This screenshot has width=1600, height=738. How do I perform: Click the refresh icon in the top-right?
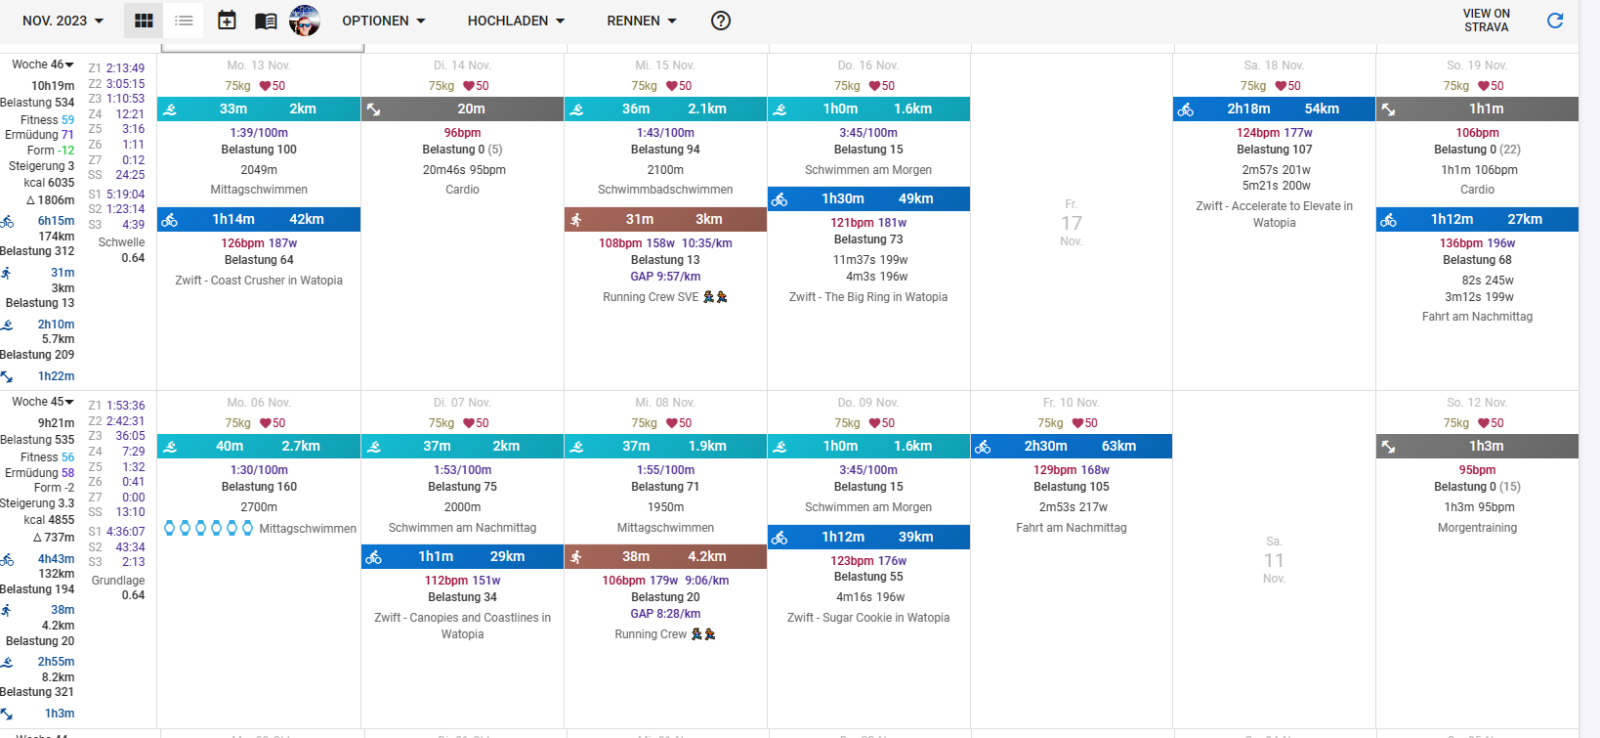[x=1555, y=20]
